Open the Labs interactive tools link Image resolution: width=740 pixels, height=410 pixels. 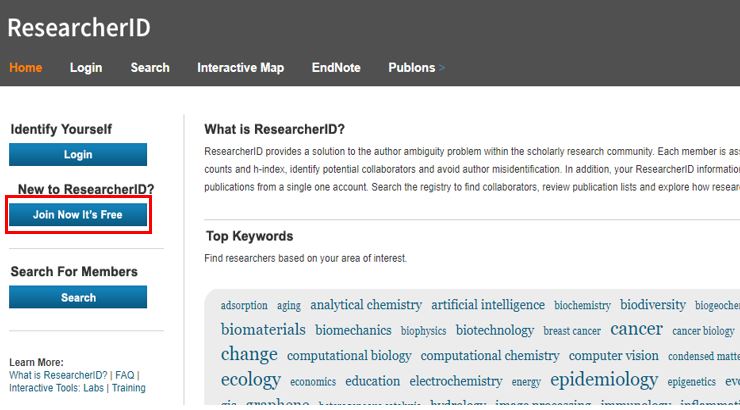pyautogui.click(x=93, y=388)
